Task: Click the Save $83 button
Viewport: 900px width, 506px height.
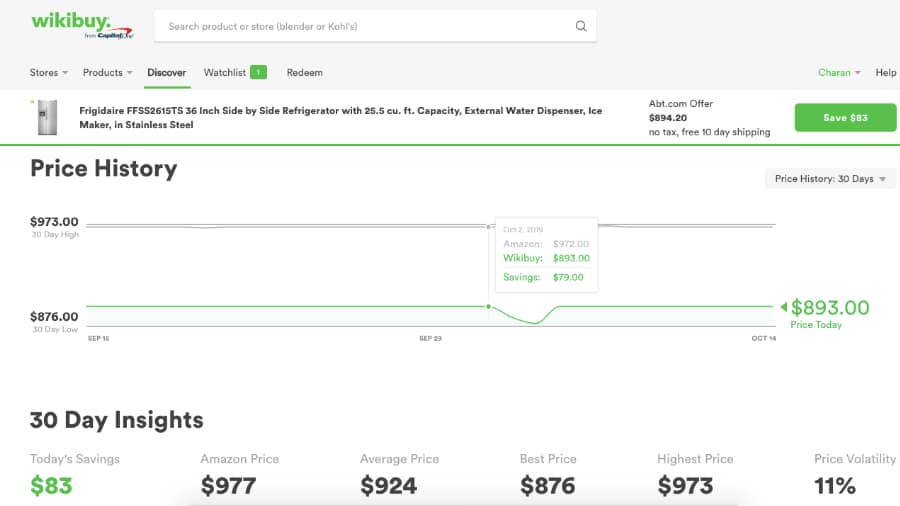Action: (845, 118)
